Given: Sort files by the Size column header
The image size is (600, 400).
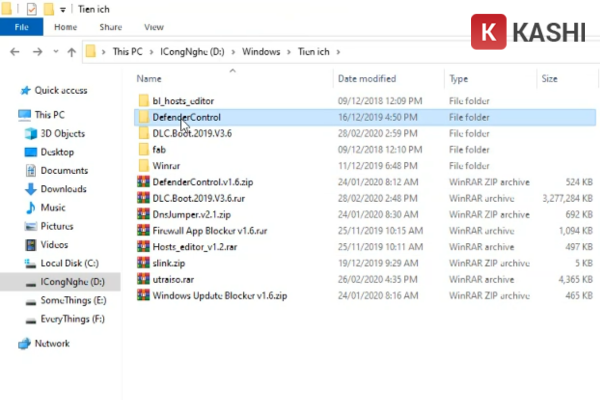Looking at the screenshot, I should click(549, 77).
